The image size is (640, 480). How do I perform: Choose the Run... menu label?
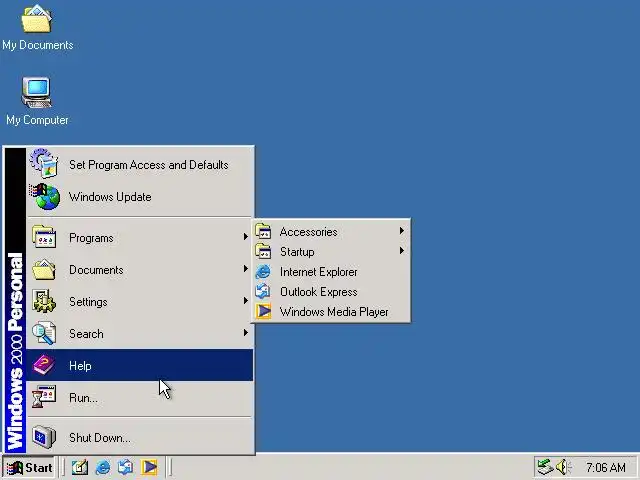(x=83, y=398)
